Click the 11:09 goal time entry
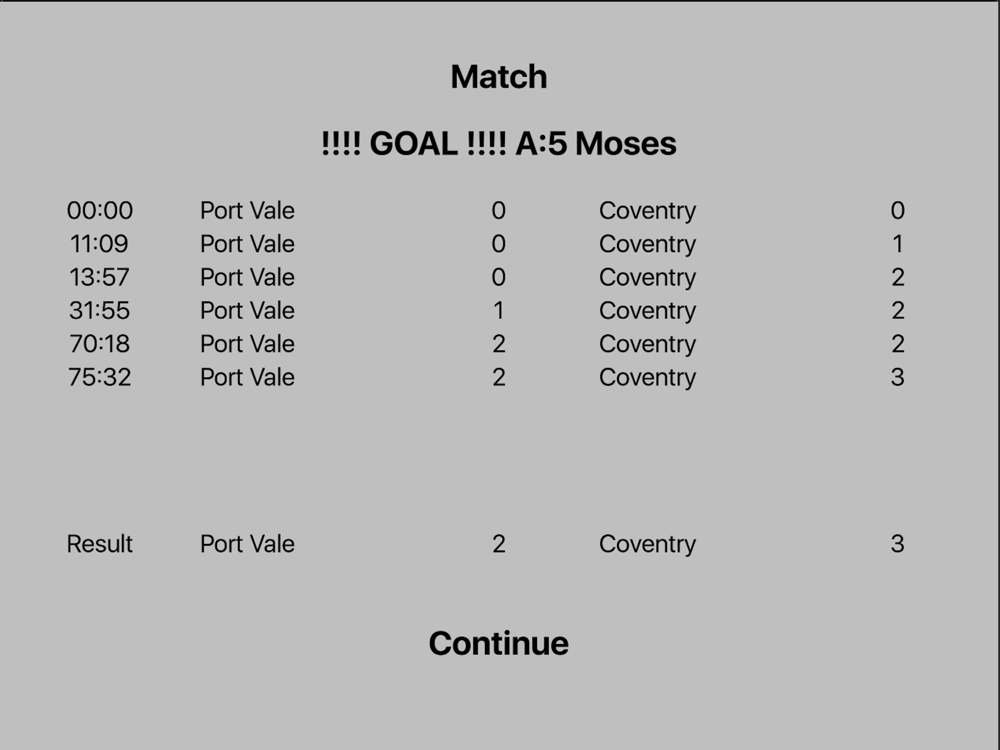Screen dimensions: 1000x750 point(99,244)
